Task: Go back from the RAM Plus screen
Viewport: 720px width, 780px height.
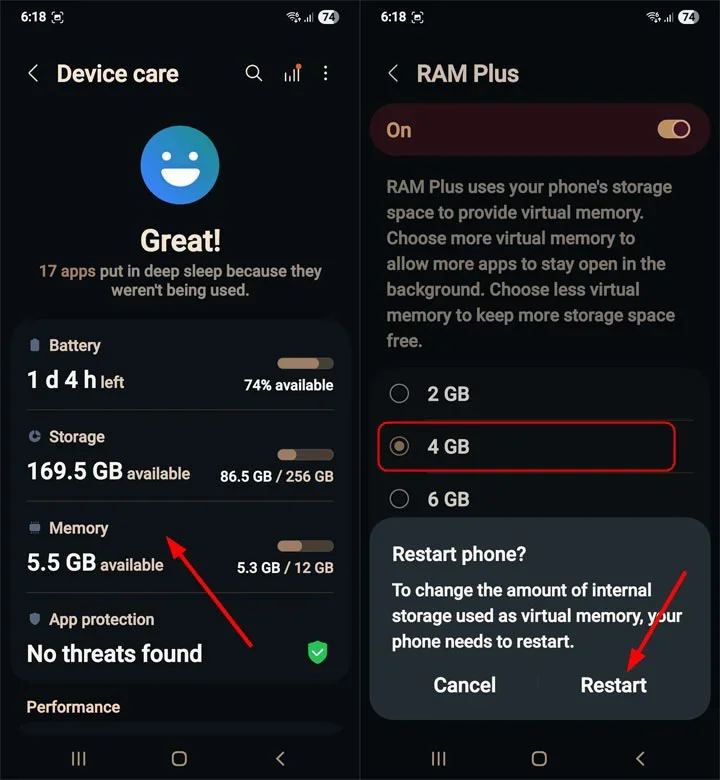Action: point(393,73)
